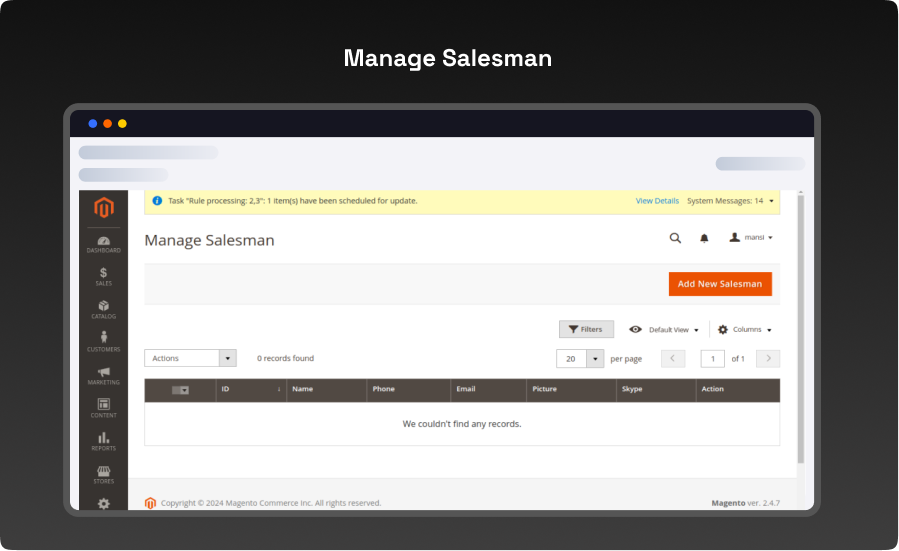
Task: Open the Content sidebar icon
Action: (104, 408)
